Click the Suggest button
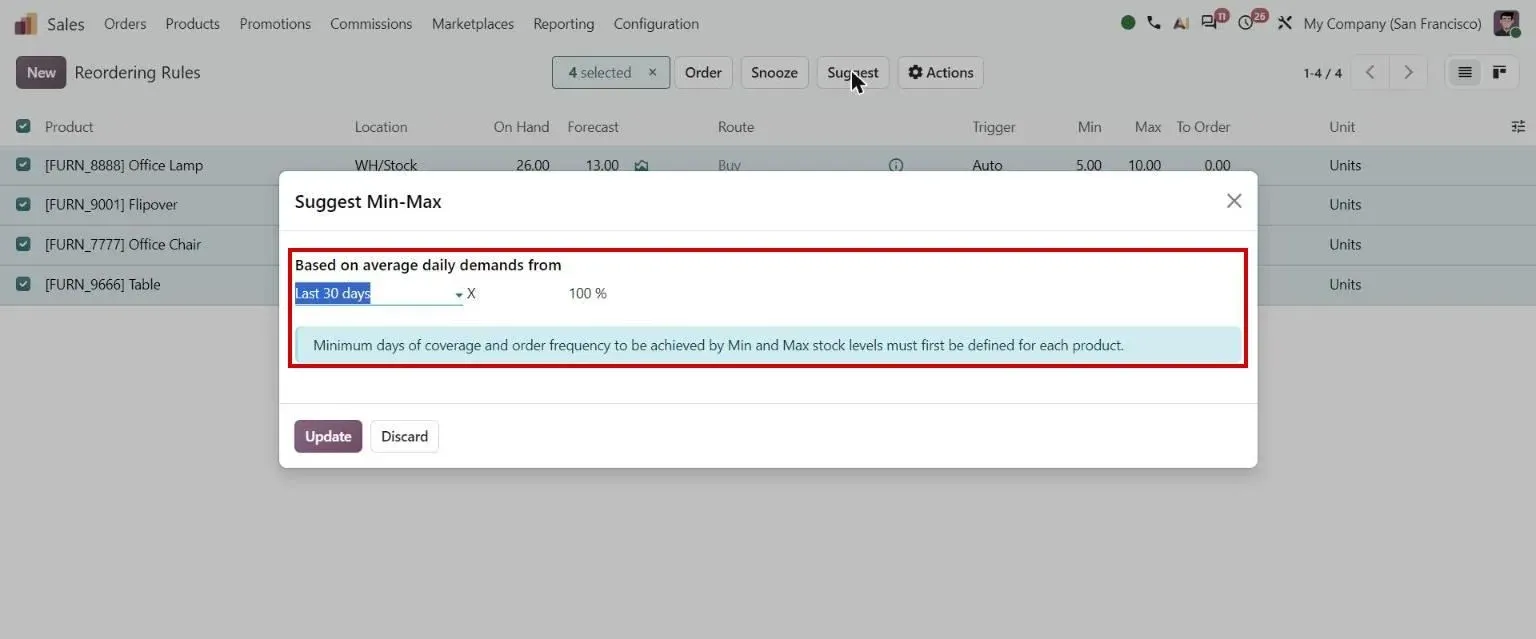1536x639 pixels. pyautogui.click(x=853, y=72)
